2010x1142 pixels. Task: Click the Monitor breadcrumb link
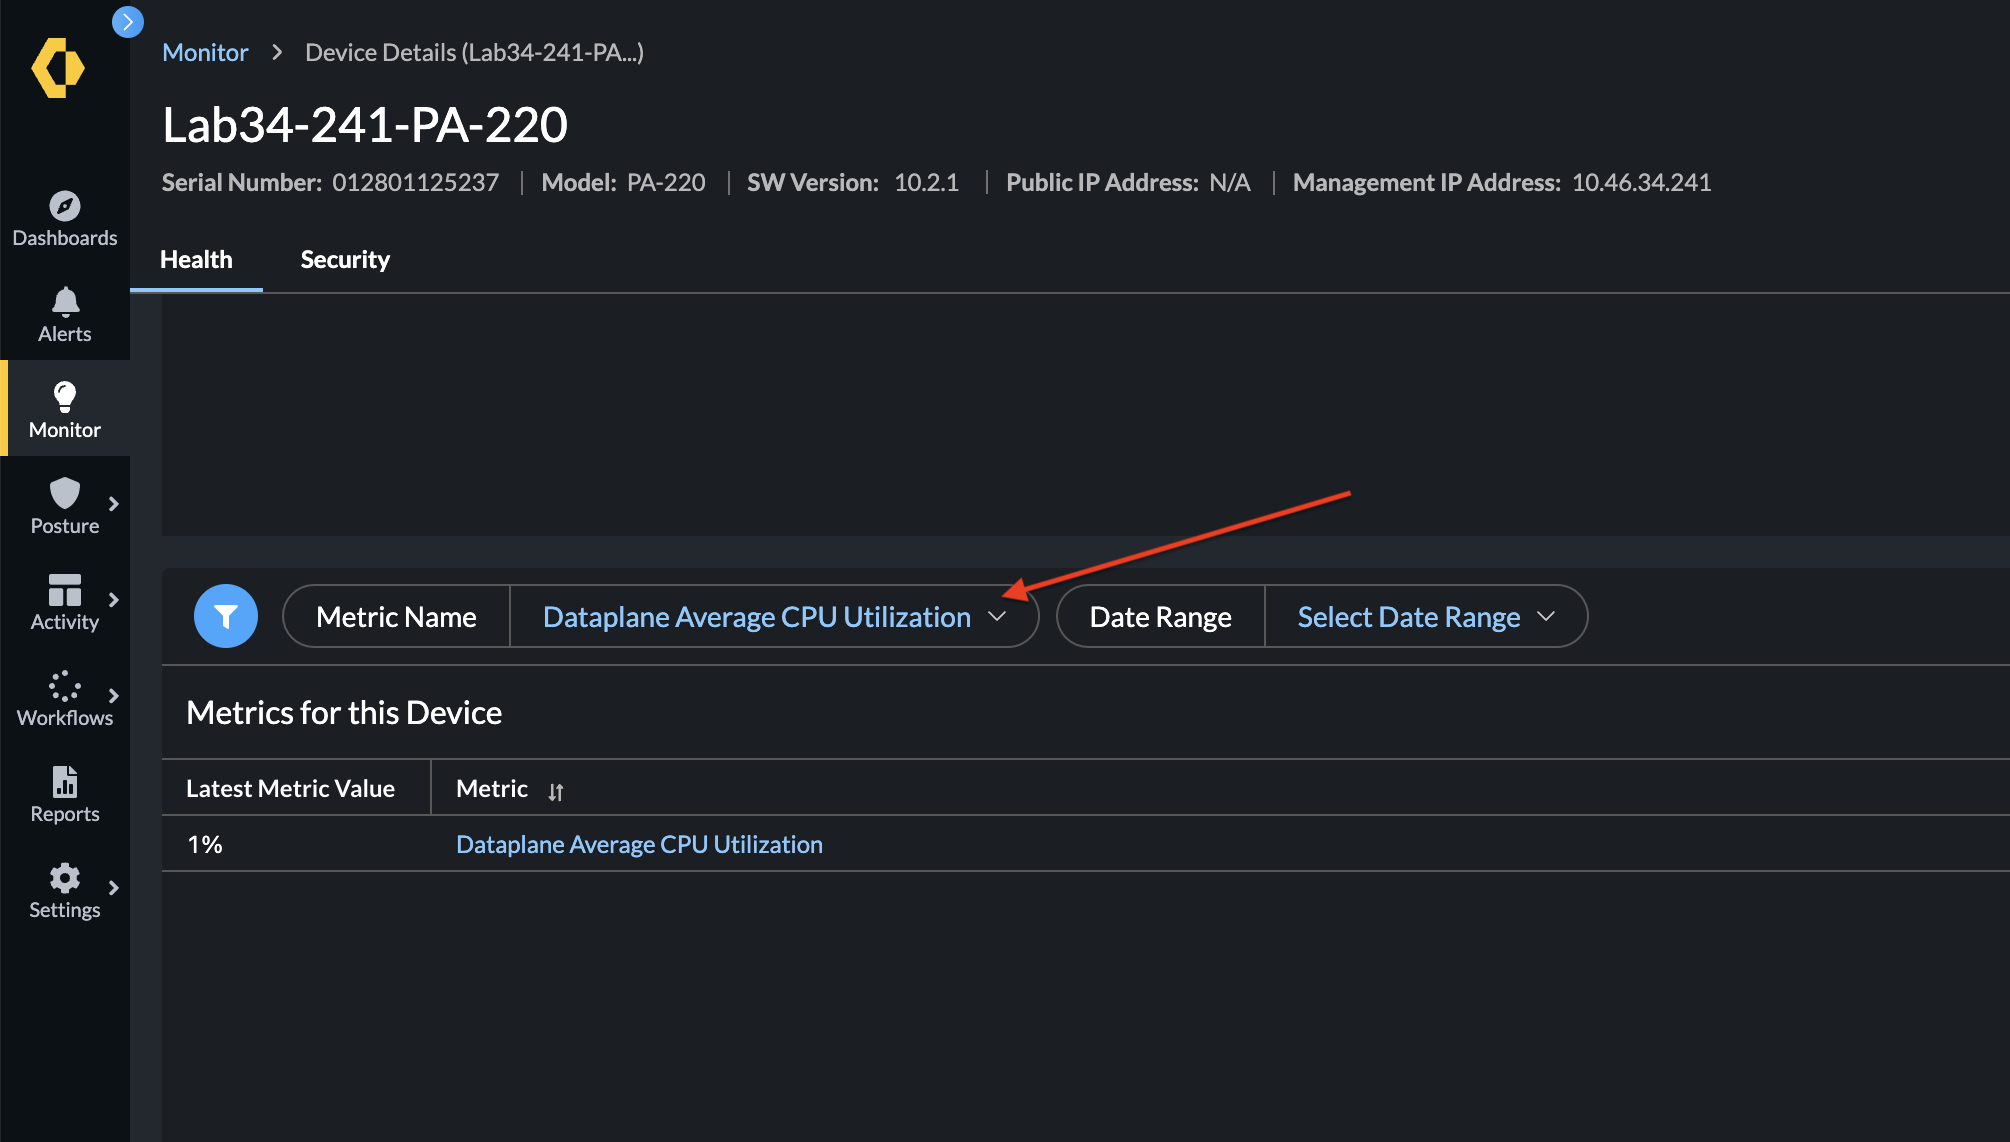pyautogui.click(x=205, y=53)
